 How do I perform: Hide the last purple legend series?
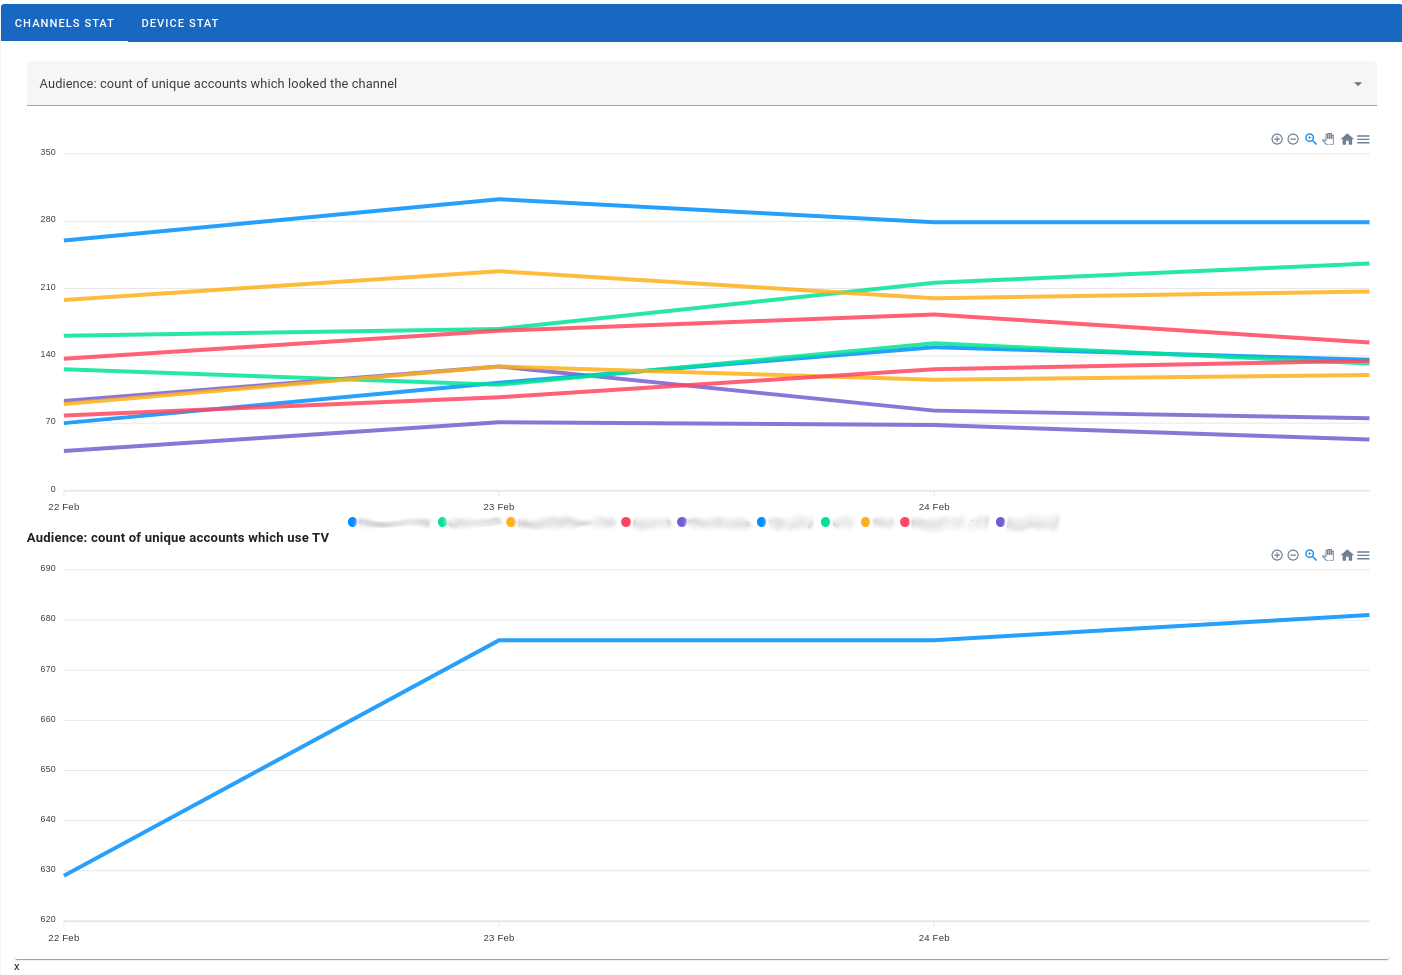tap(1001, 522)
